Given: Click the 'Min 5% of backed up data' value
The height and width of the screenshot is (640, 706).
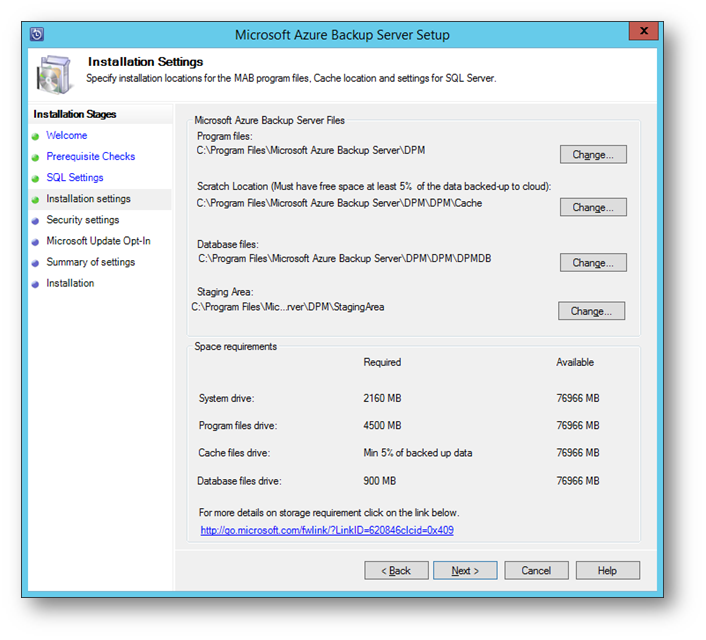Looking at the screenshot, I should [x=418, y=453].
